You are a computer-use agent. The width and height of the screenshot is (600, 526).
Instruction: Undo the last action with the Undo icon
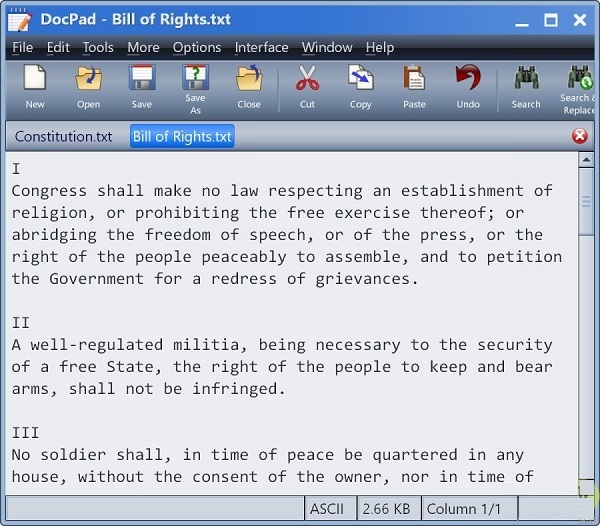[x=466, y=84]
